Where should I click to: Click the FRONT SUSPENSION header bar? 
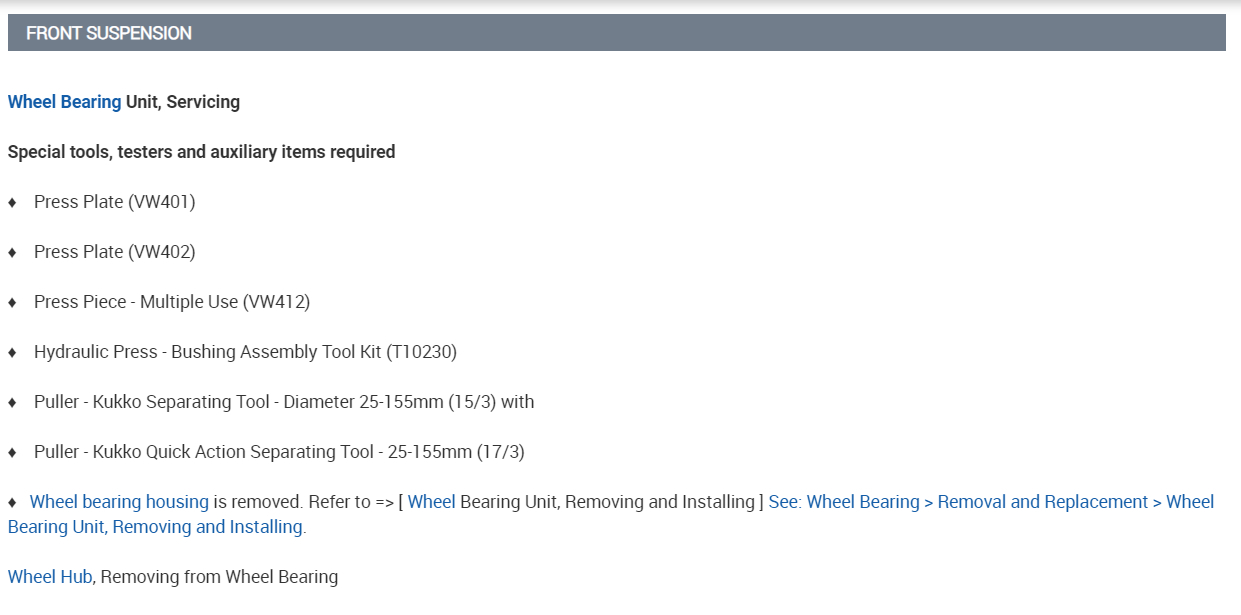pyautogui.click(x=616, y=33)
